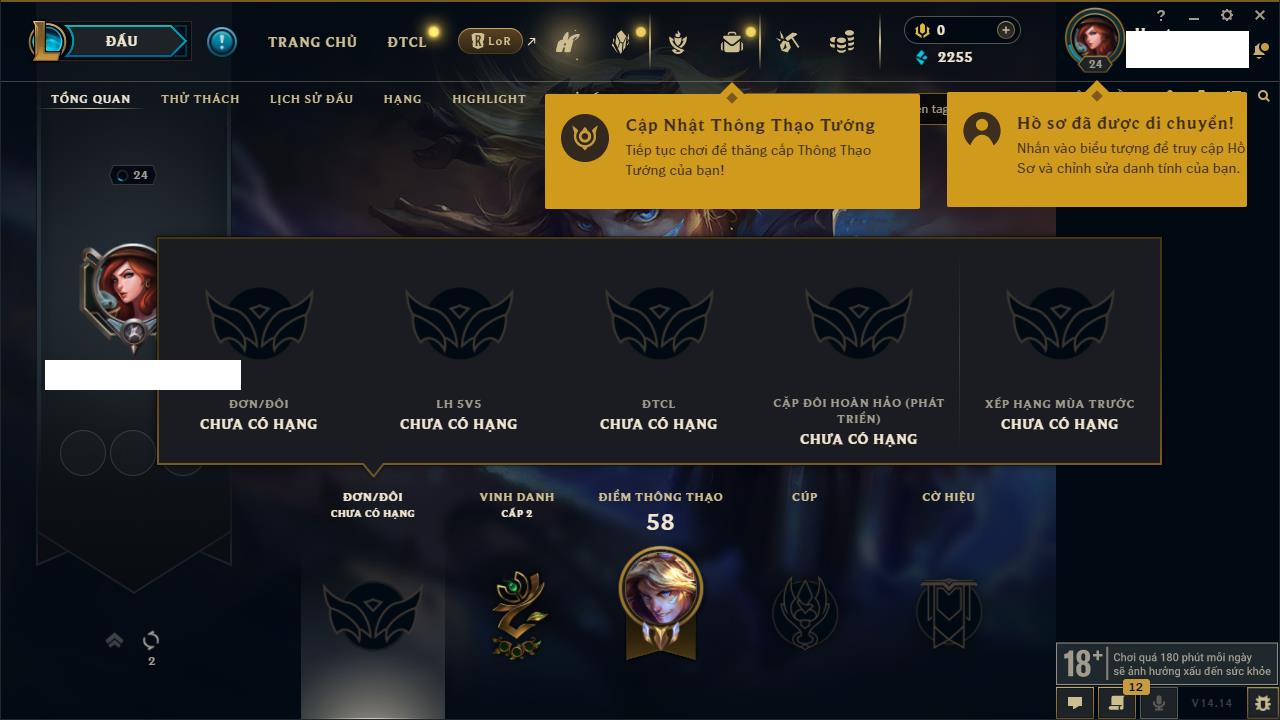The image size is (1280, 720).
Task: Switch to the THỬ THÁCH tab
Action: coord(200,99)
